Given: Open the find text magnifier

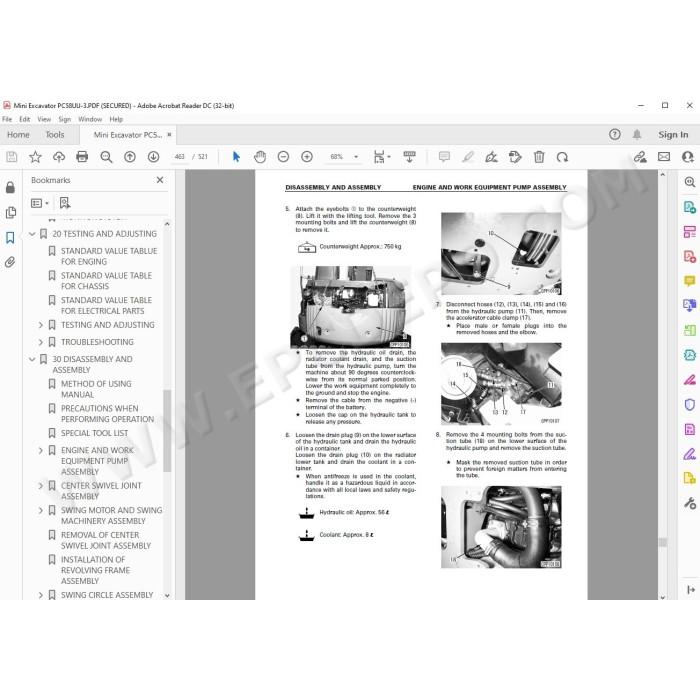Looking at the screenshot, I should click(x=106, y=157).
